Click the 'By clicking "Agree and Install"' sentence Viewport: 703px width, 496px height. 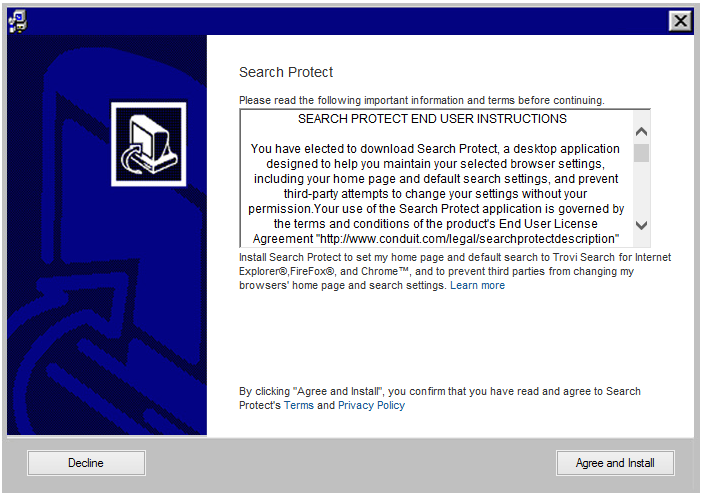coord(440,398)
